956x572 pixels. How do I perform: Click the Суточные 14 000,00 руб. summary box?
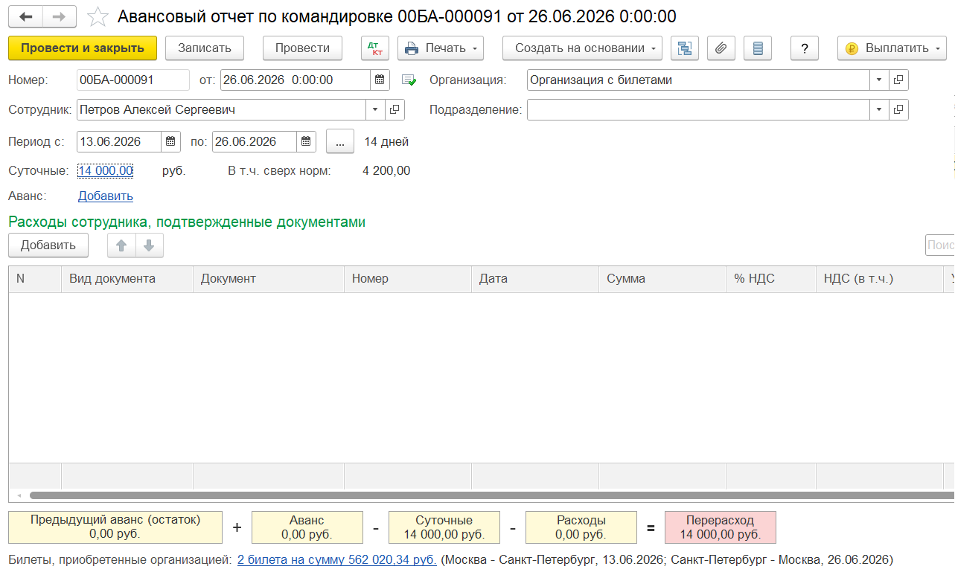[444, 527]
